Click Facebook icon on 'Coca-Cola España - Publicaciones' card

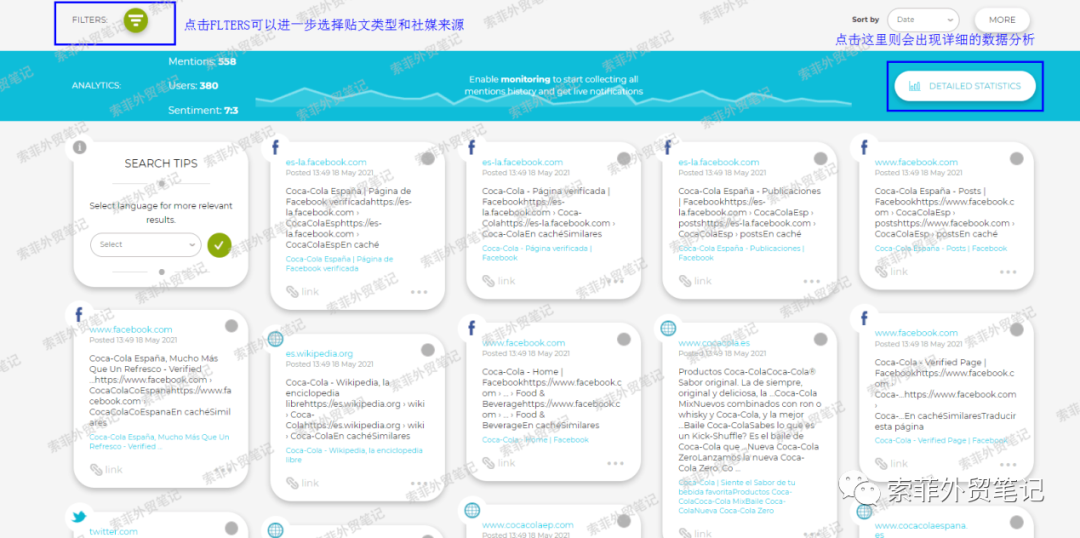pos(667,147)
